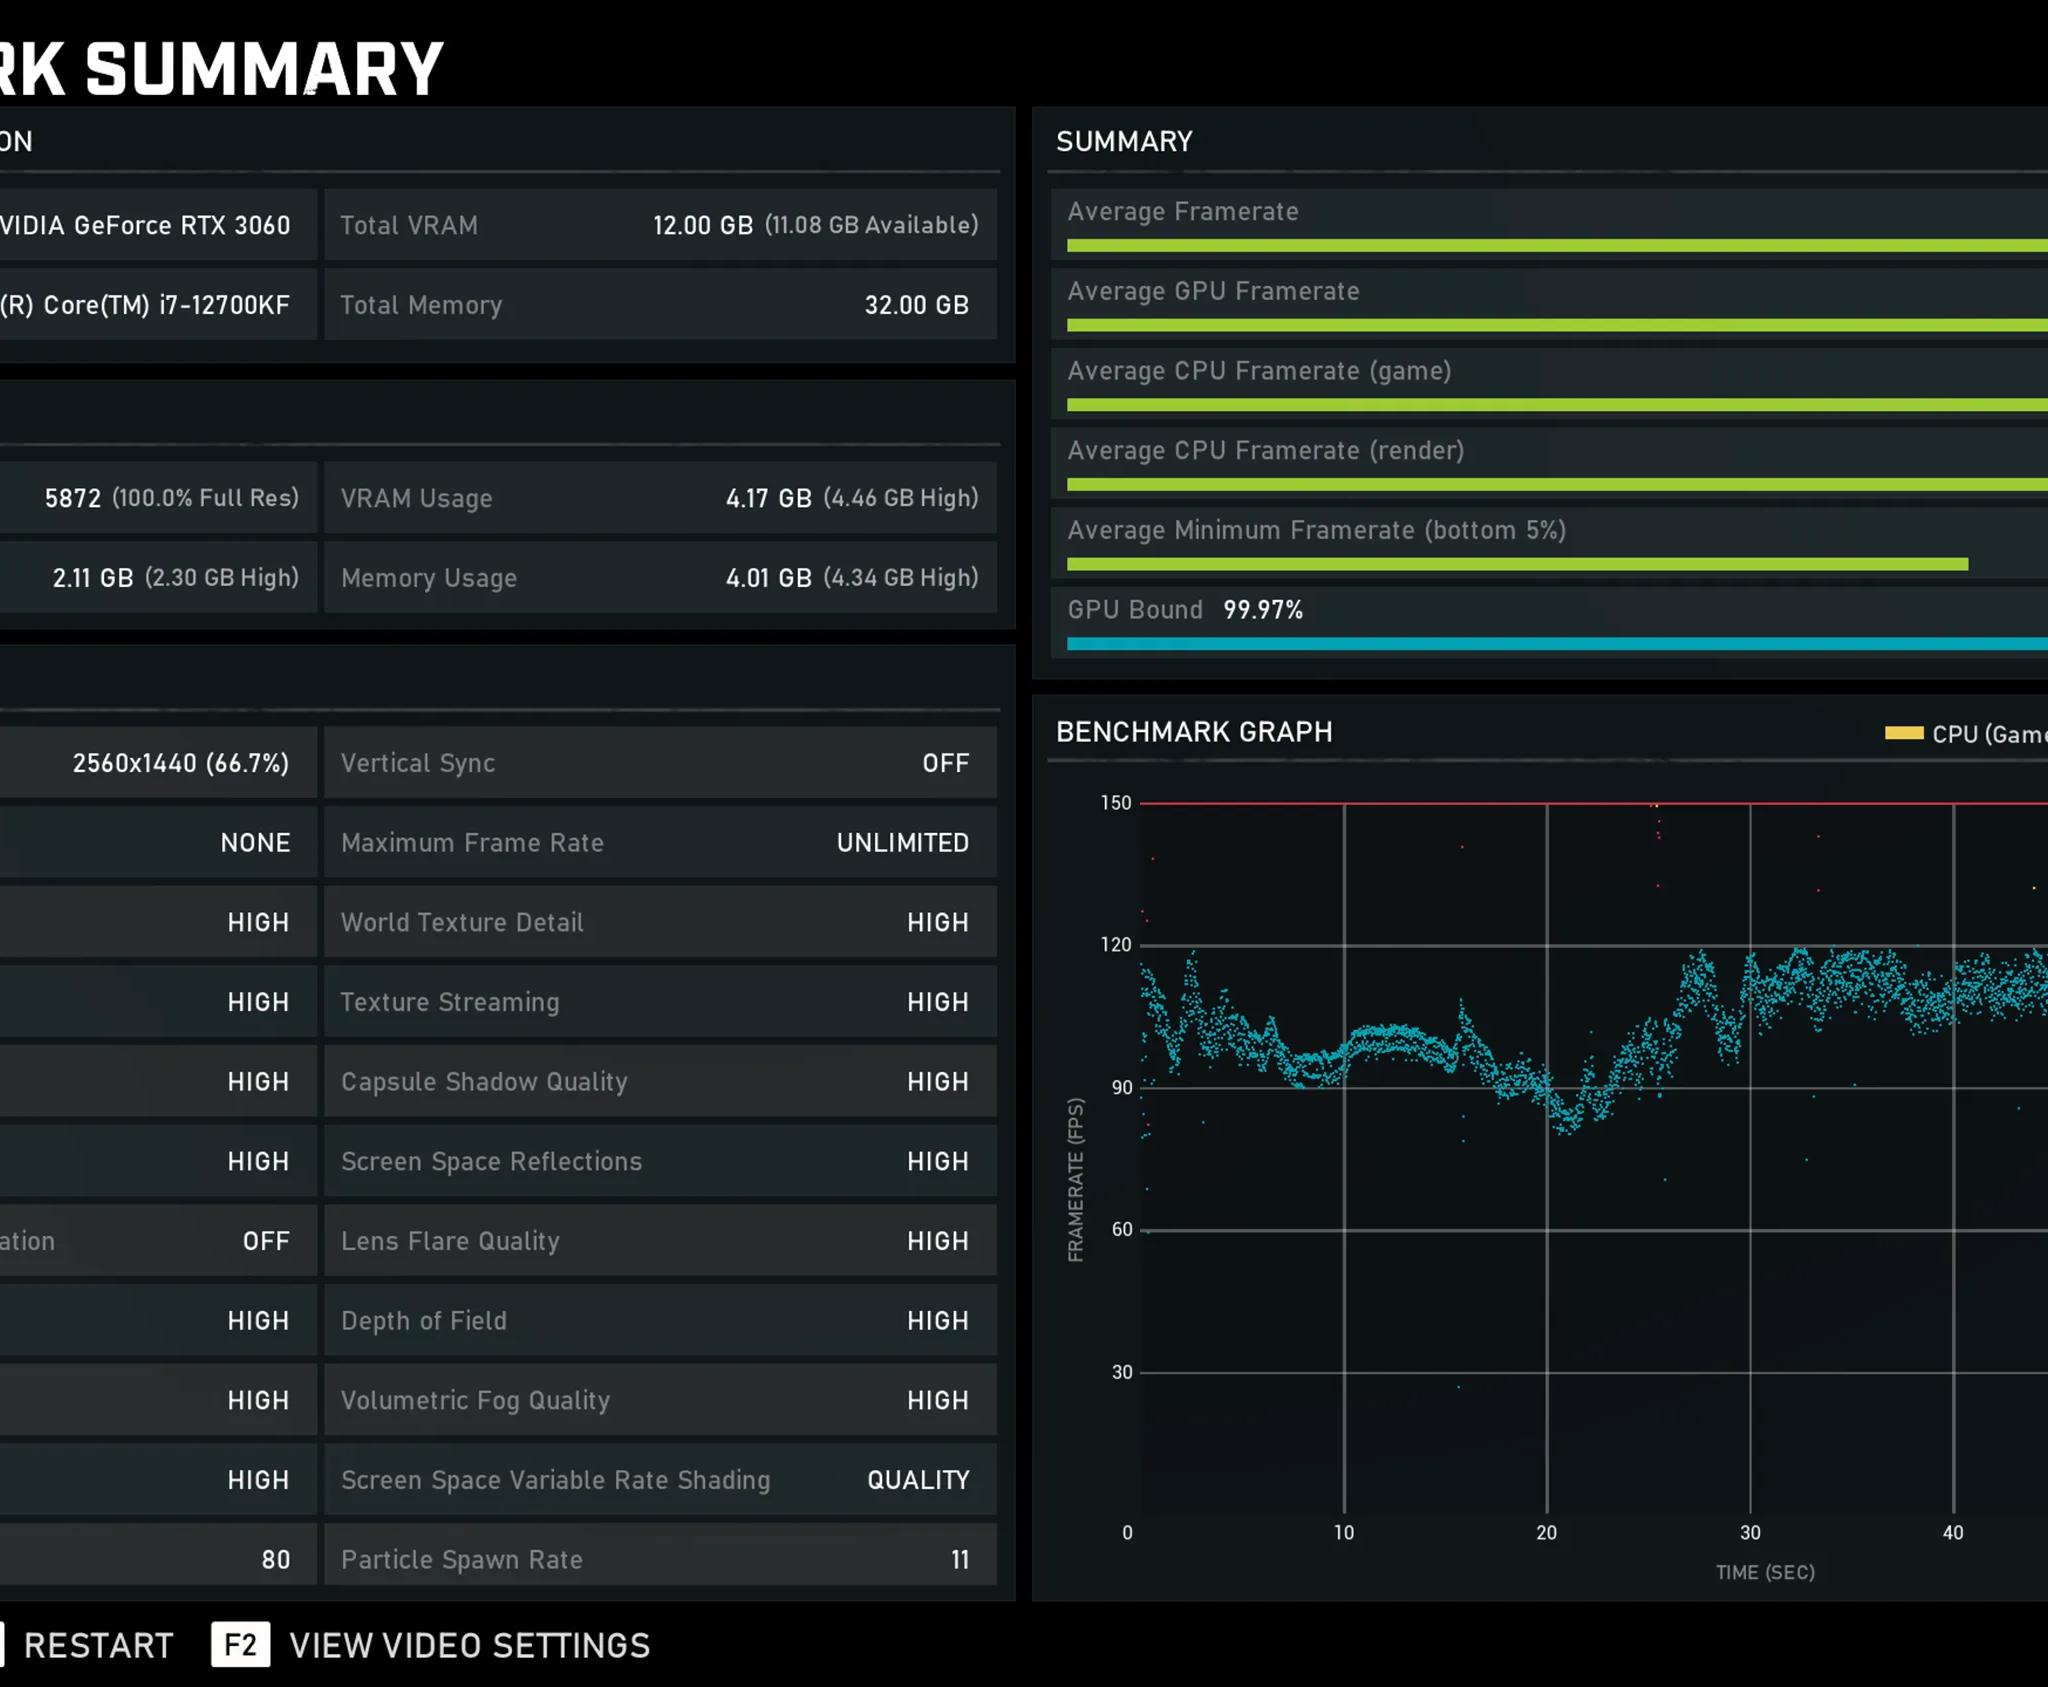Screen dimensions: 2048x1687
Task: Click World Texture Detail's "HIGH" value
Action: [938, 923]
